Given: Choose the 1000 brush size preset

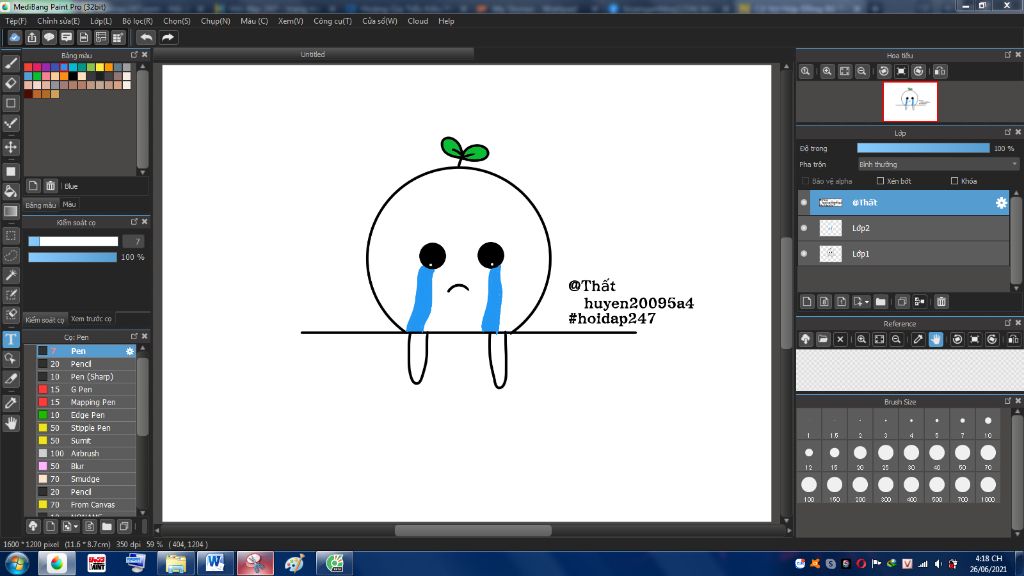Looking at the screenshot, I should point(988,487).
